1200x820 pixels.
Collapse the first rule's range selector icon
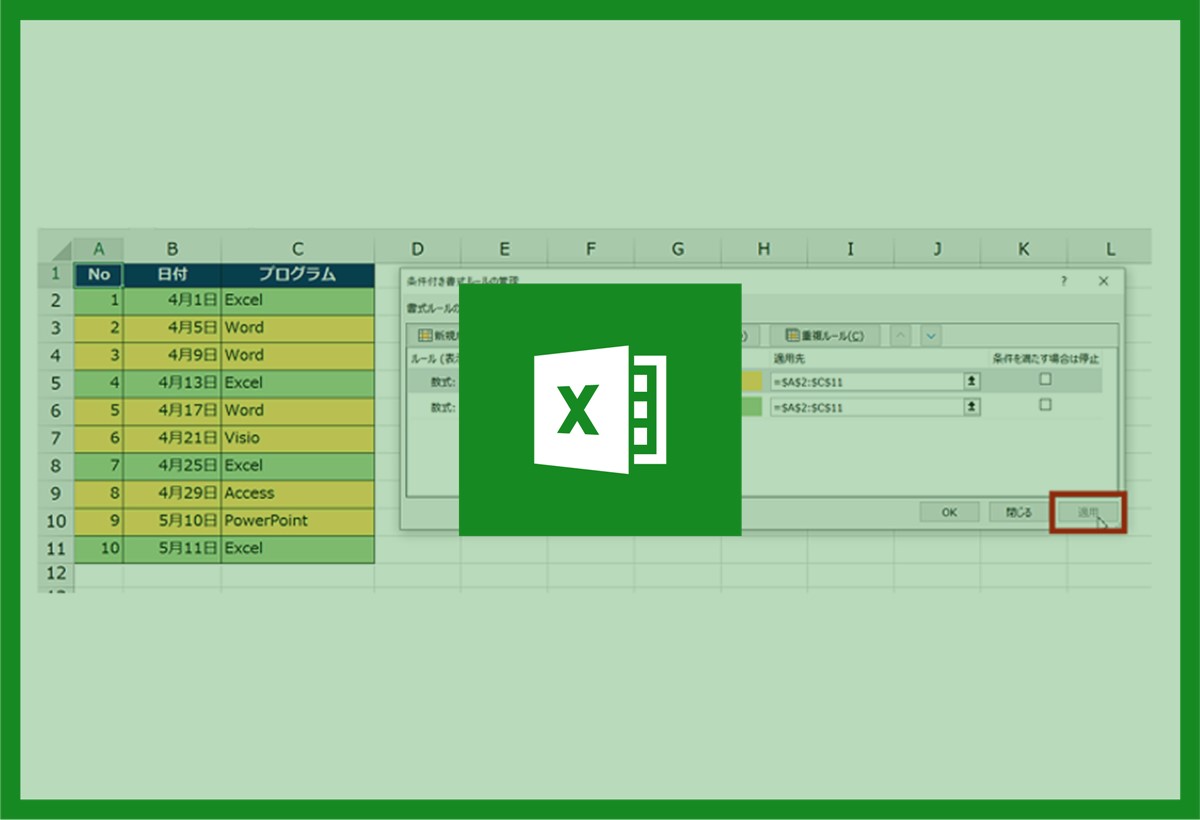[971, 381]
